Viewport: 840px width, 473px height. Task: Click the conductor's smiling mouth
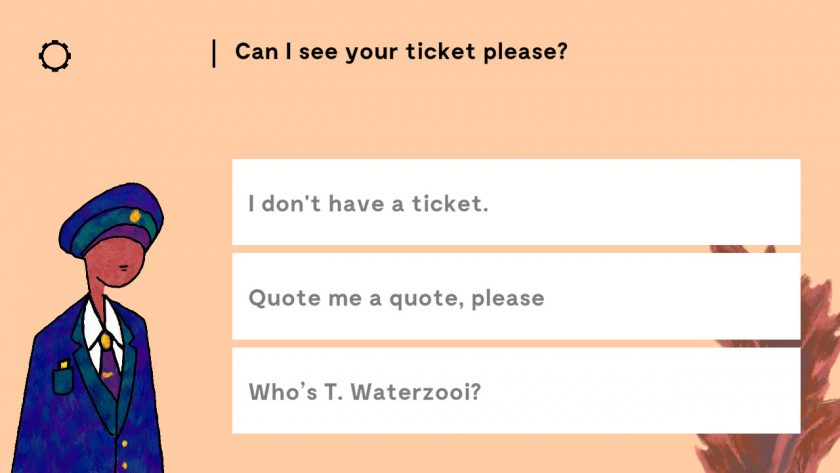click(102, 281)
